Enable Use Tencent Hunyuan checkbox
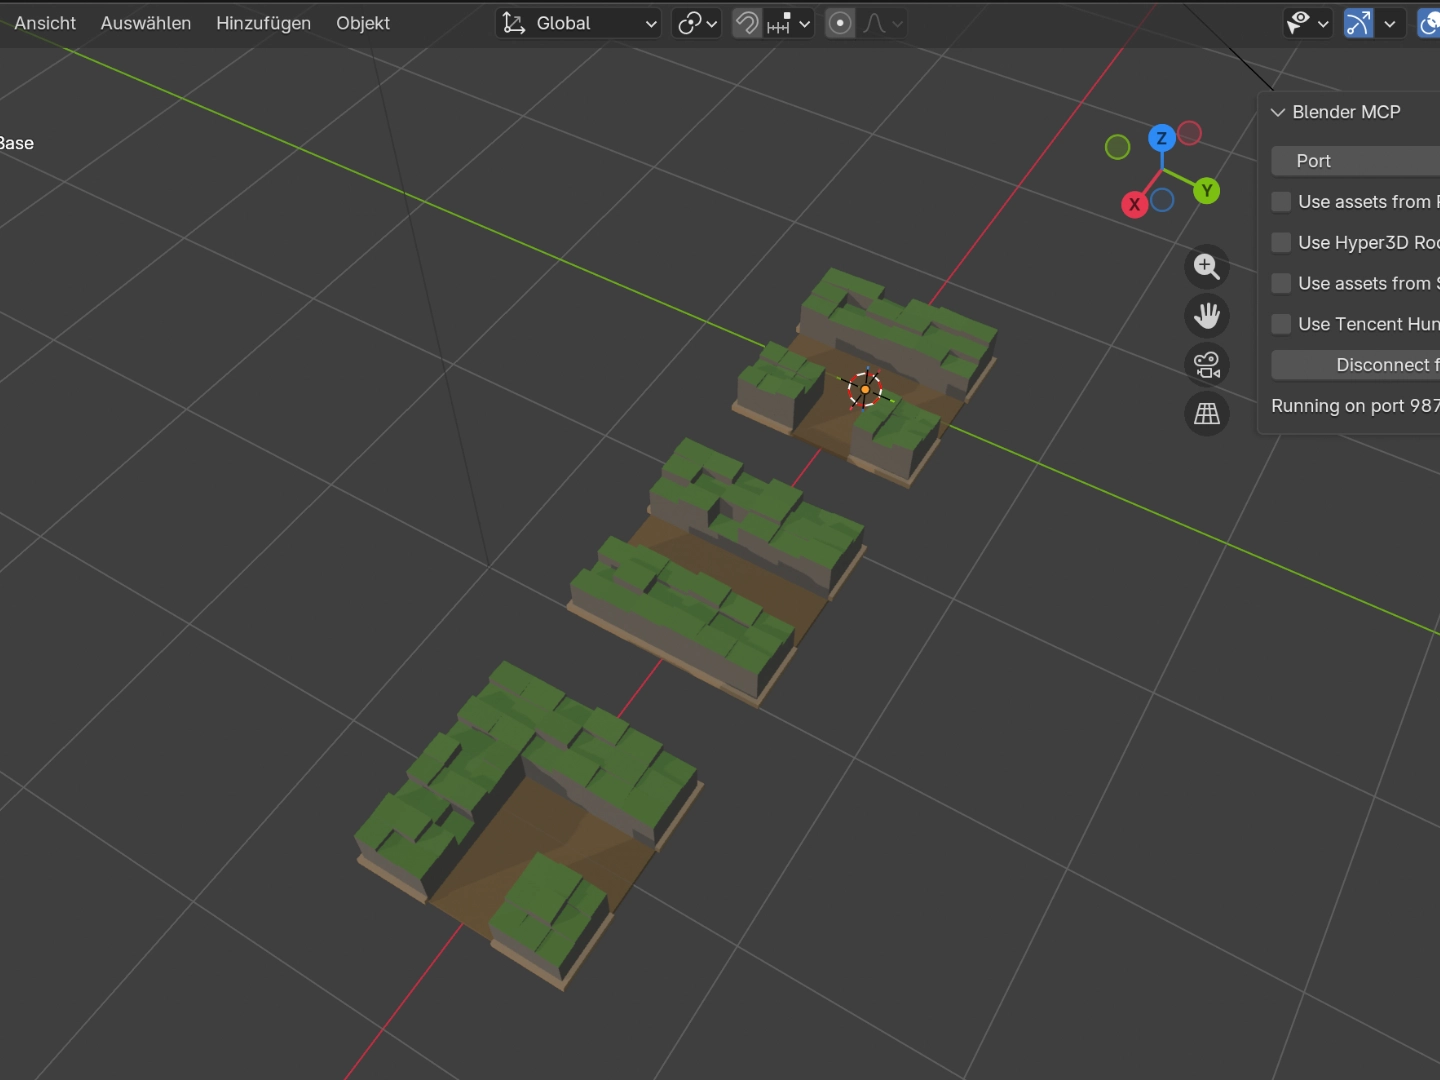The width and height of the screenshot is (1440, 1080). click(1281, 325)
